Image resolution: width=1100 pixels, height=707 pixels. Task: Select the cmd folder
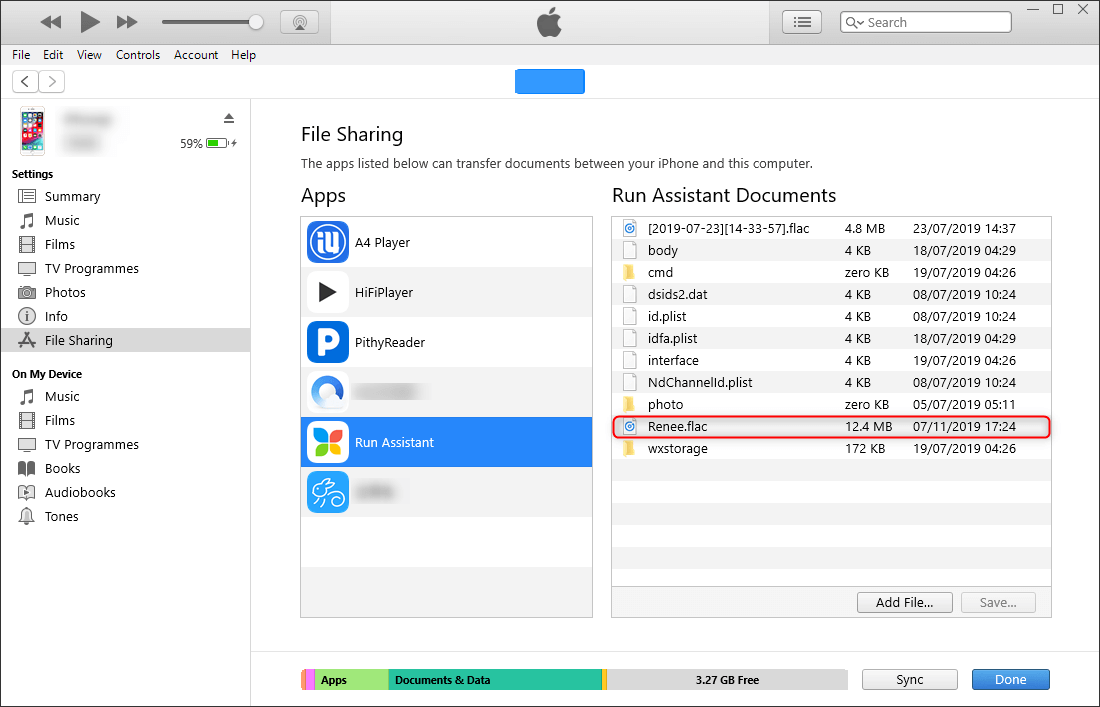point(831,272)
